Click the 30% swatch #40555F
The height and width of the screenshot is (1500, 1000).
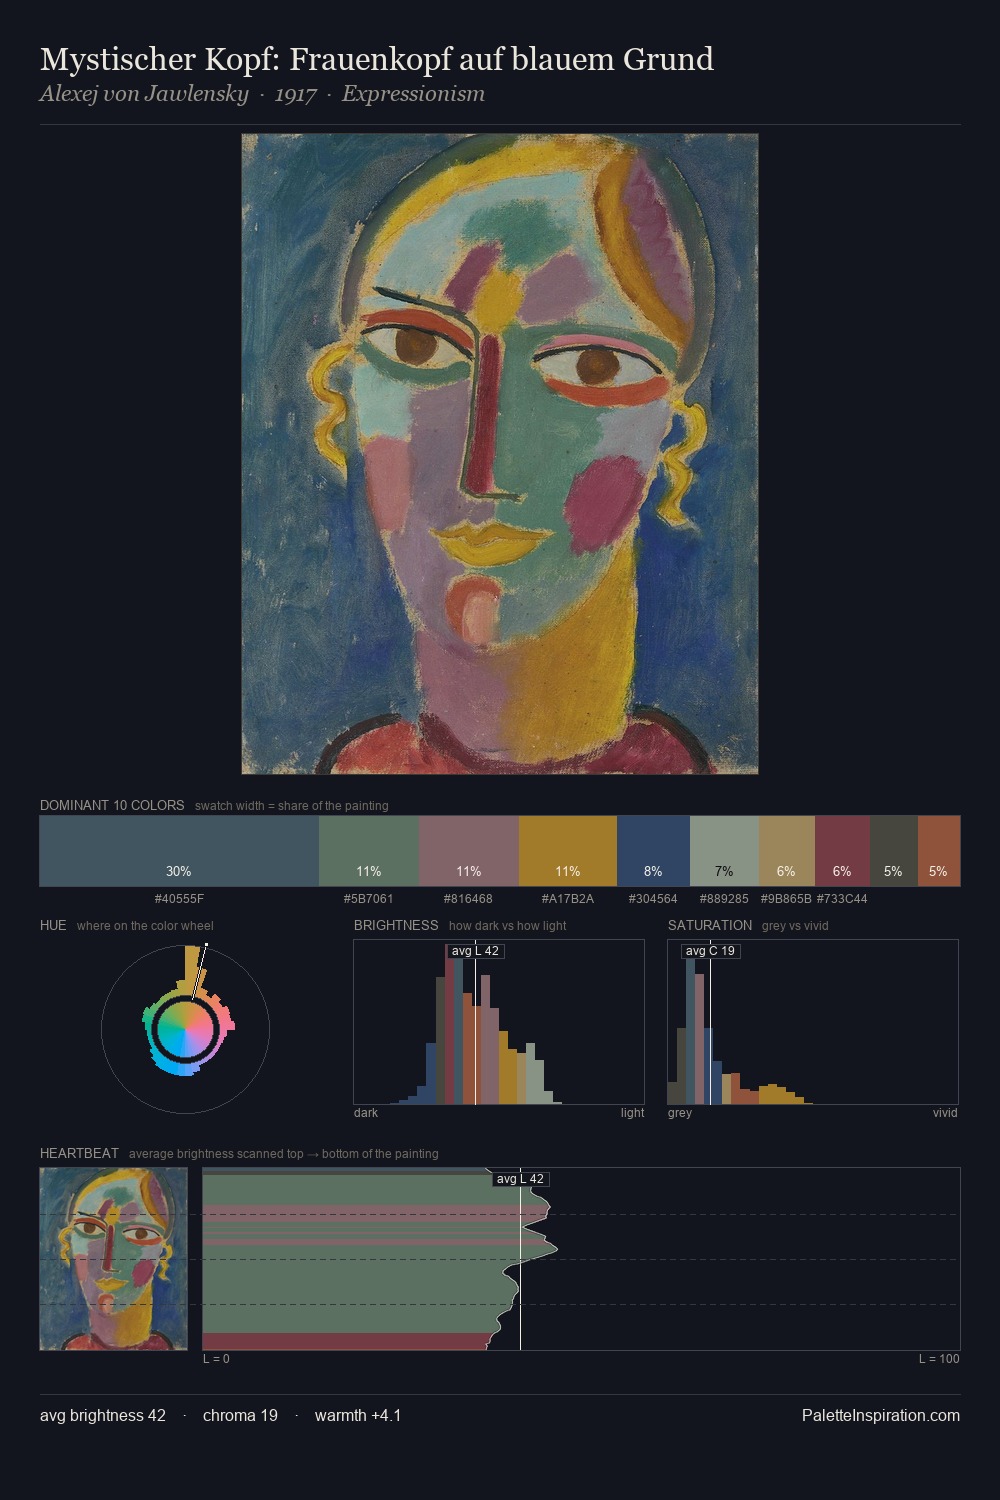click(x=179, y=851)
